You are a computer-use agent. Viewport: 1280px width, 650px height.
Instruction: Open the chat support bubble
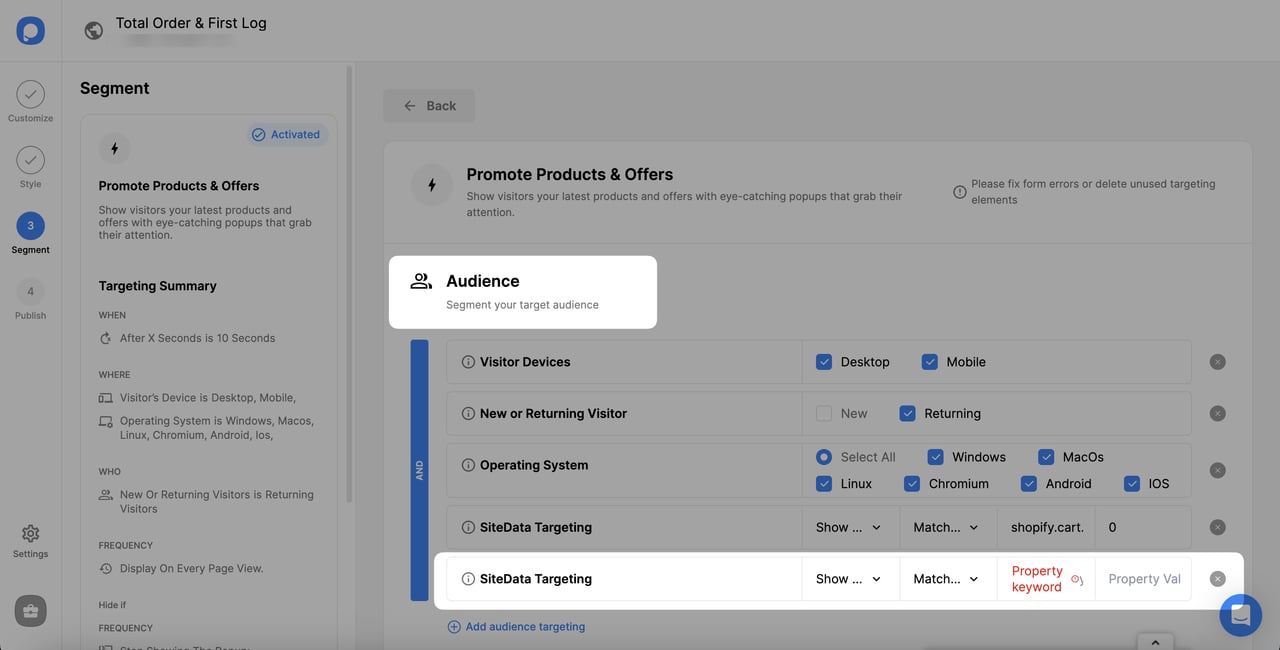1241,615
